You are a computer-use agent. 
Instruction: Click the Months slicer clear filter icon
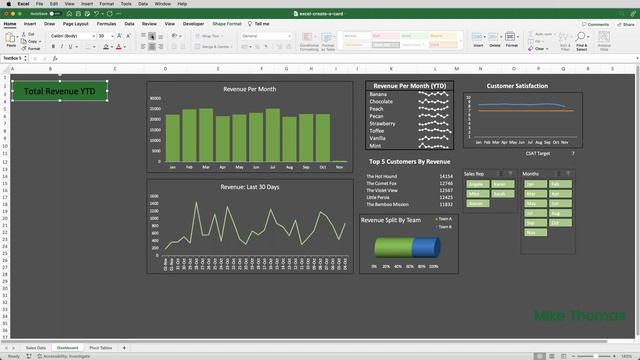point(568,173)
